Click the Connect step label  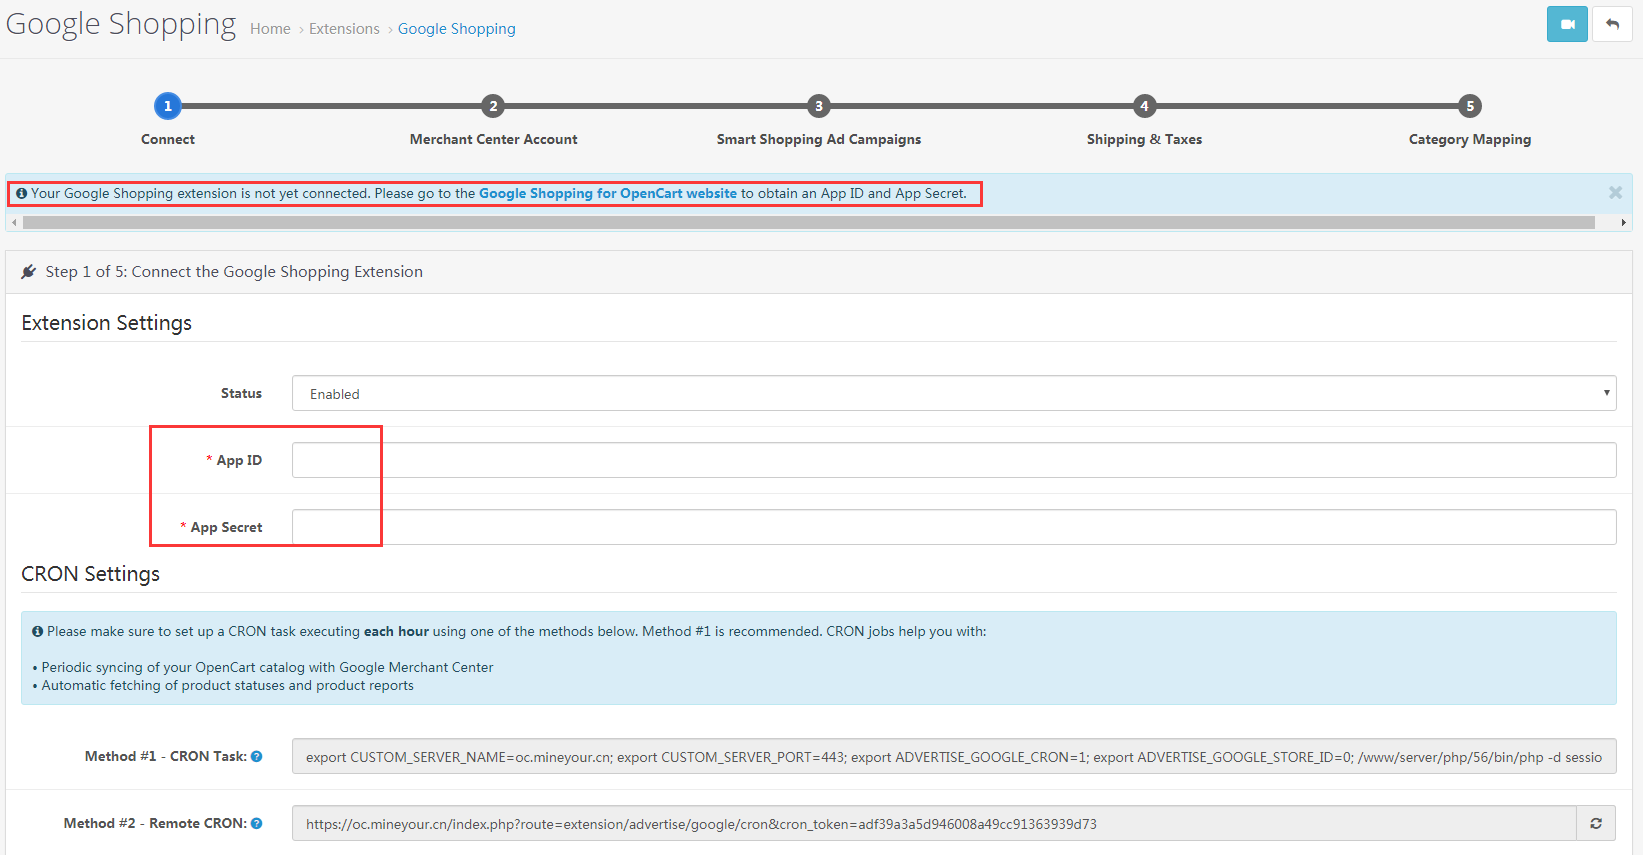168,139
